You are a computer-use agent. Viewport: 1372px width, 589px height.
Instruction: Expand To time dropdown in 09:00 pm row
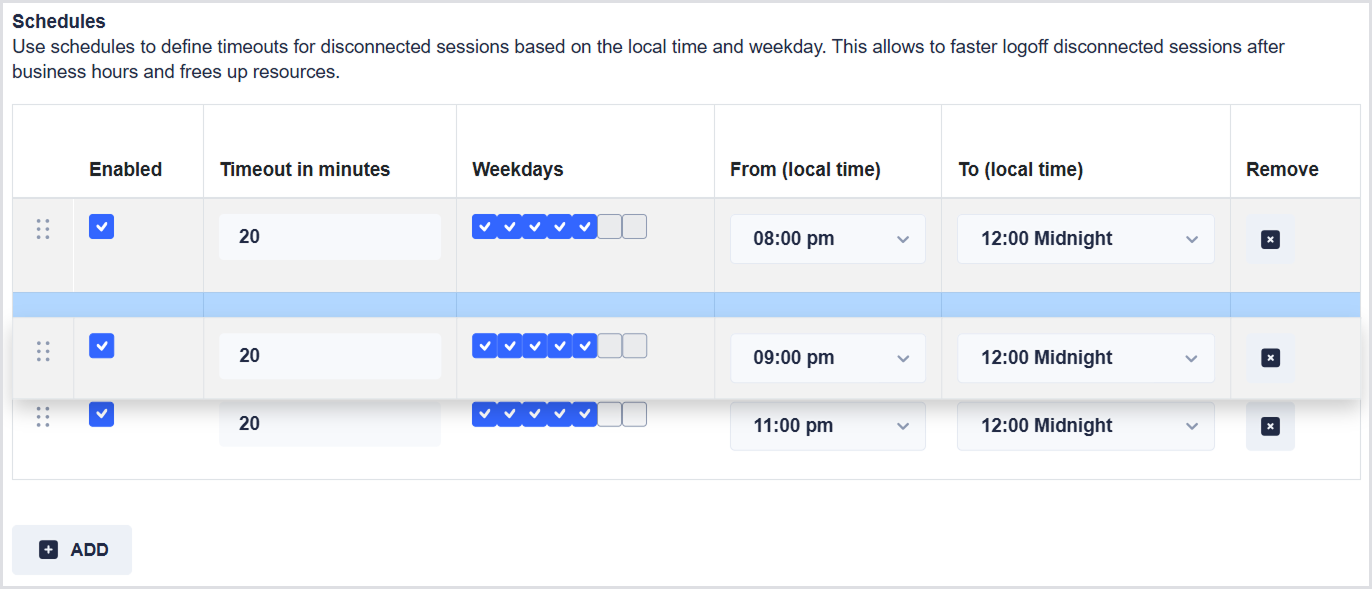coord(1085,358)
